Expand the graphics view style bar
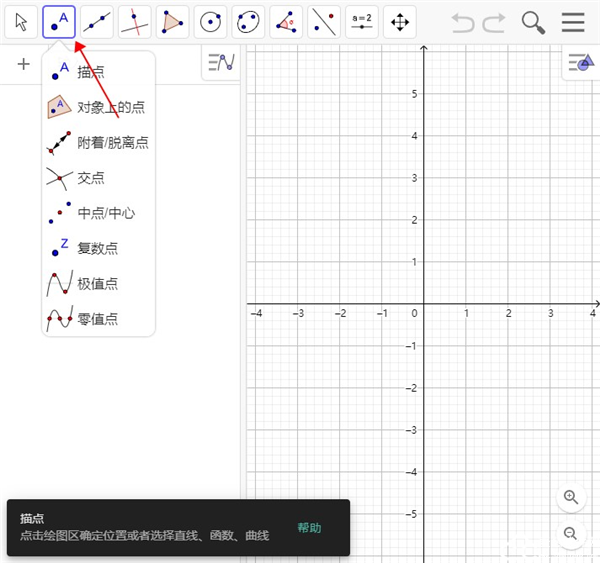The height and width of the screenshot is (563, 600). (579, 64)
